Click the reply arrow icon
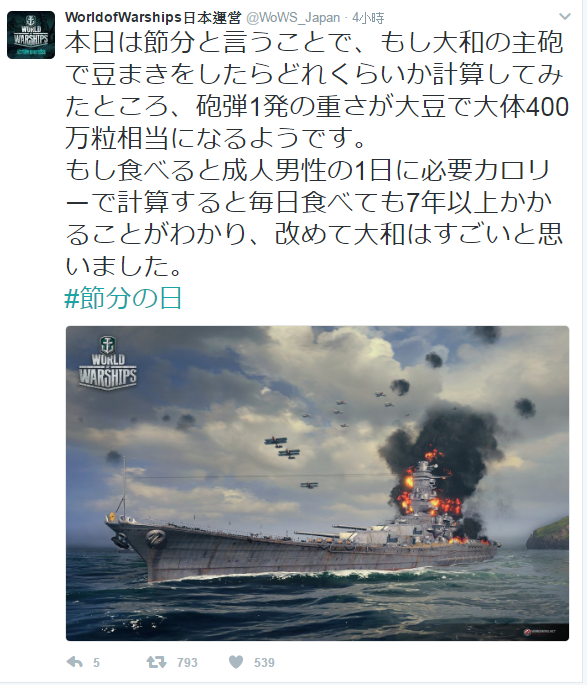 point(75,662)
